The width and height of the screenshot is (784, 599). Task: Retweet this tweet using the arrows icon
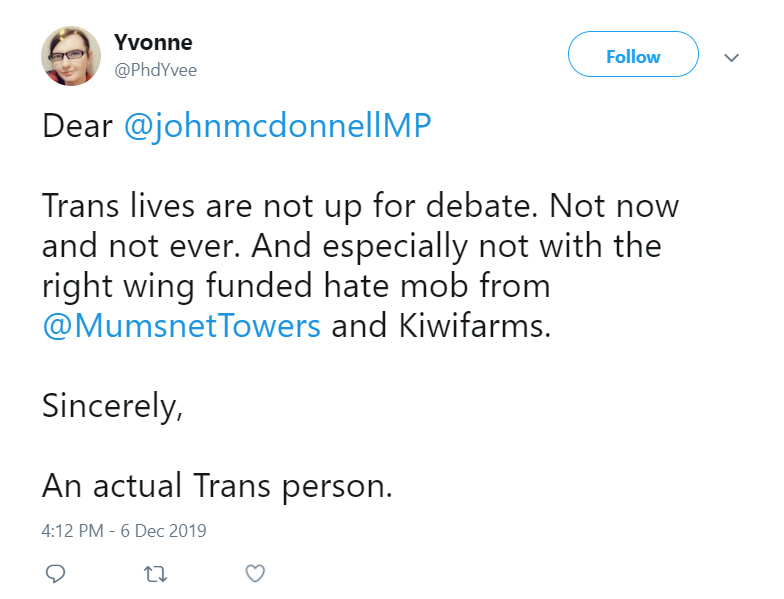click(x=156, y=574)
